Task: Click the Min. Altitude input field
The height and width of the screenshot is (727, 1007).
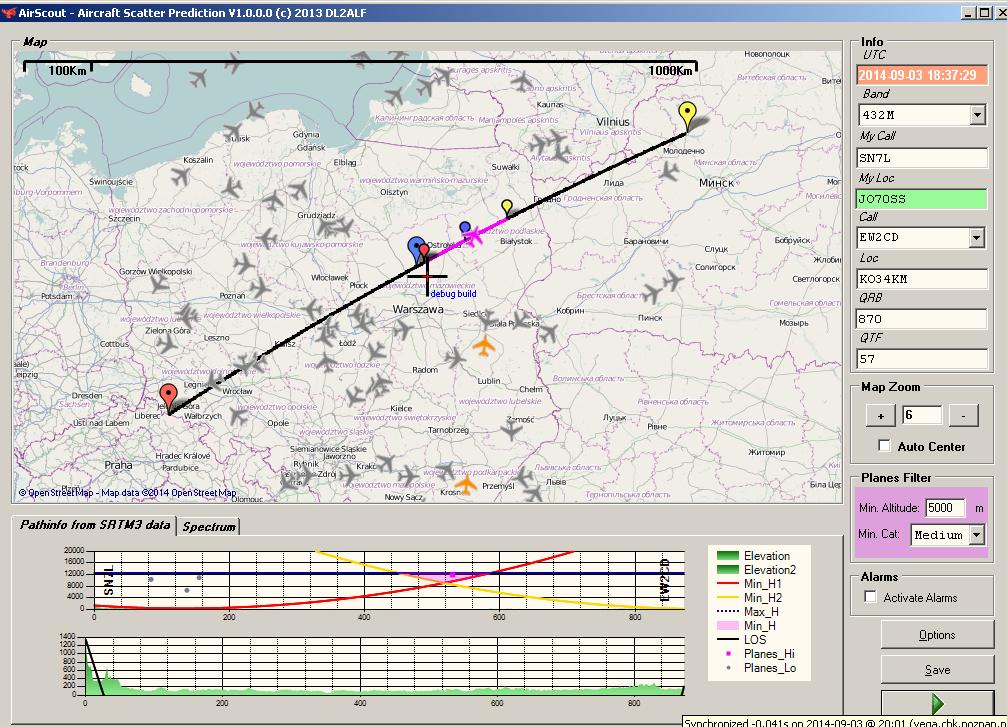Action: click(944, 508)
